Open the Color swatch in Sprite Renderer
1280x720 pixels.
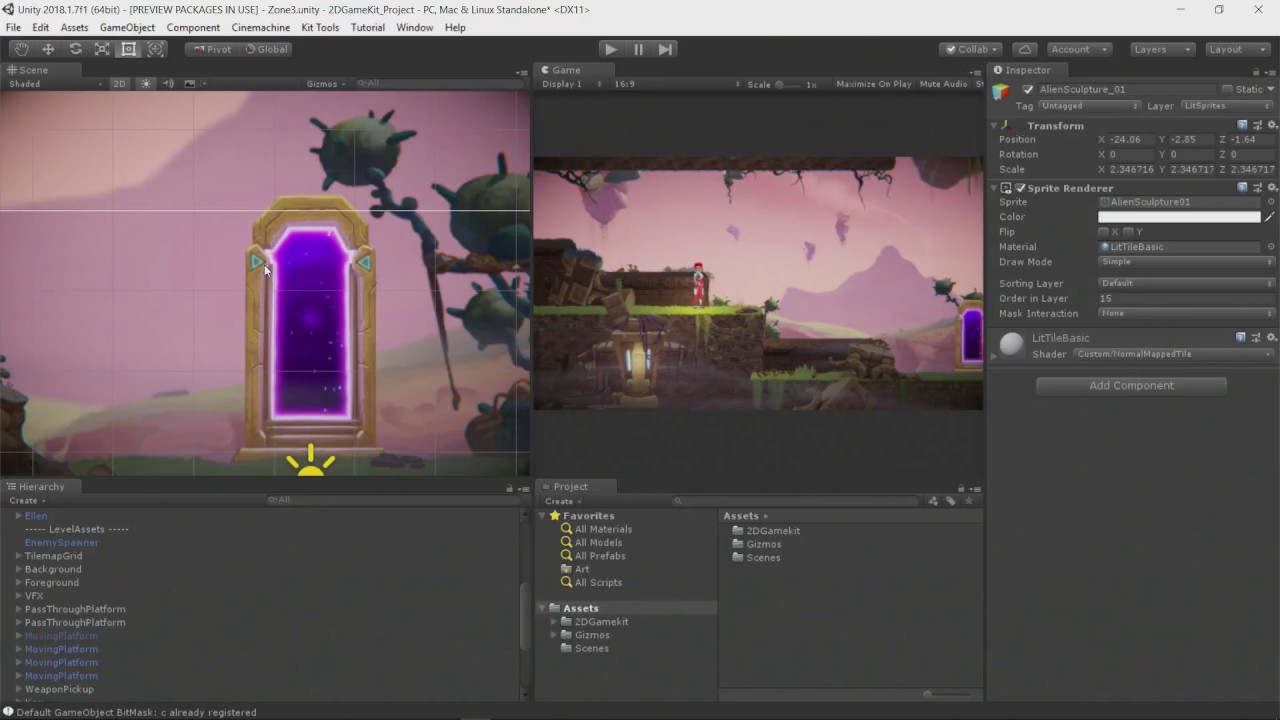[x=1180, y=216]
